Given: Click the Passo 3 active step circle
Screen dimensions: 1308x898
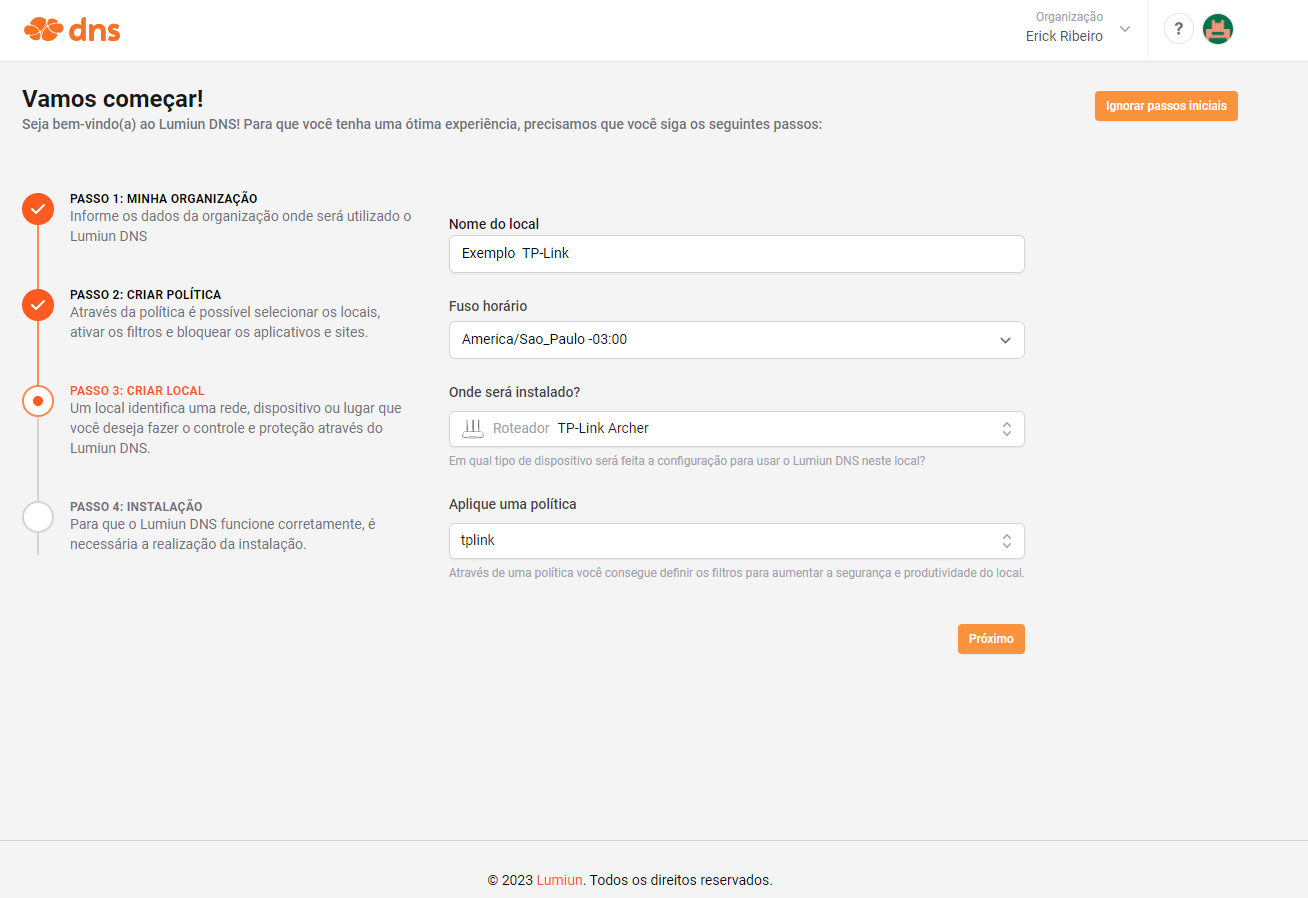Looking at the screenshot, I should (38, 401).
